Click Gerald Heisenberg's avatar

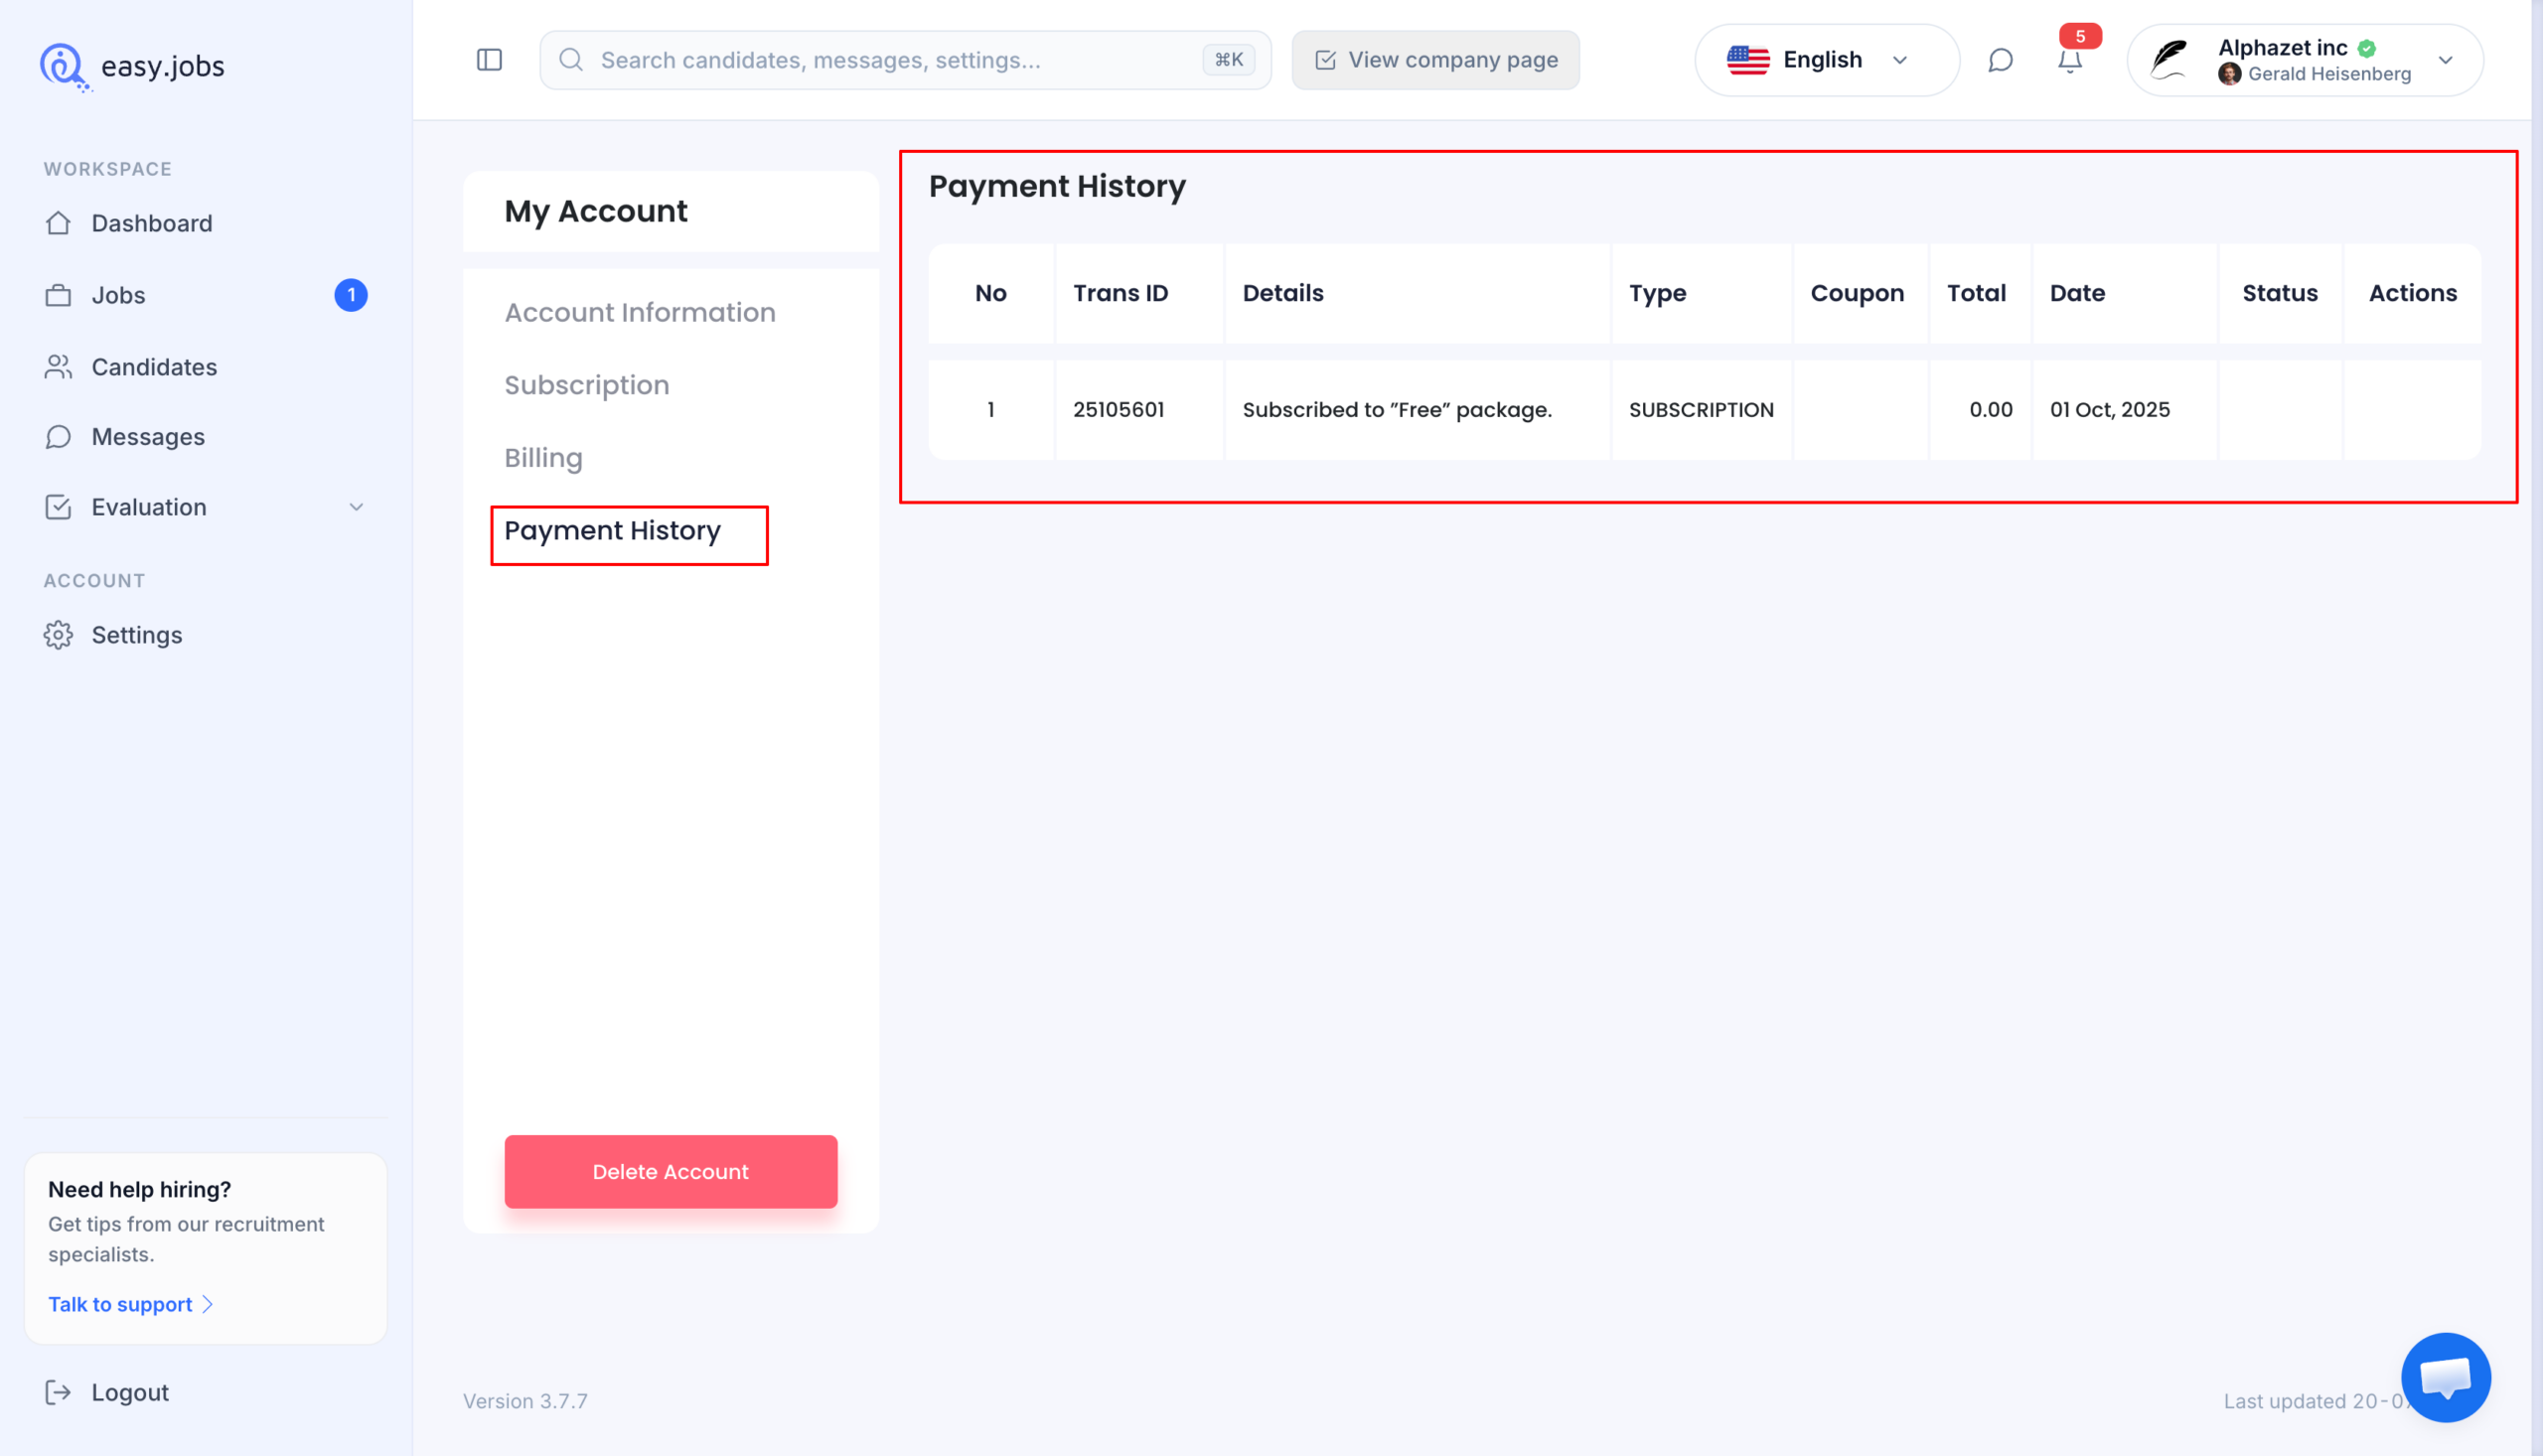pyautogui.click(x=2229, y=74)
